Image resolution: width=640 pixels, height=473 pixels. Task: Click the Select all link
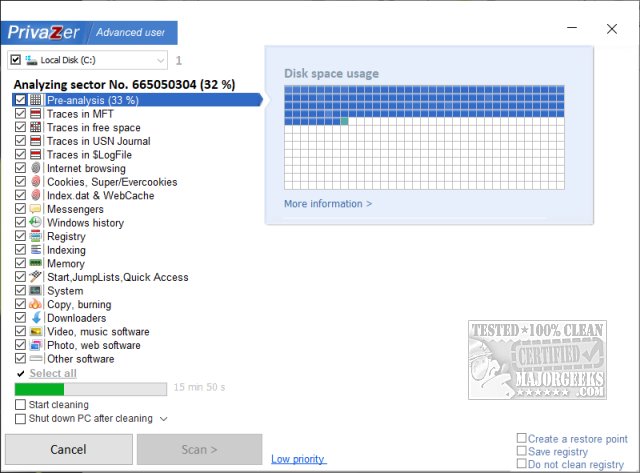[x=53, y=373]
